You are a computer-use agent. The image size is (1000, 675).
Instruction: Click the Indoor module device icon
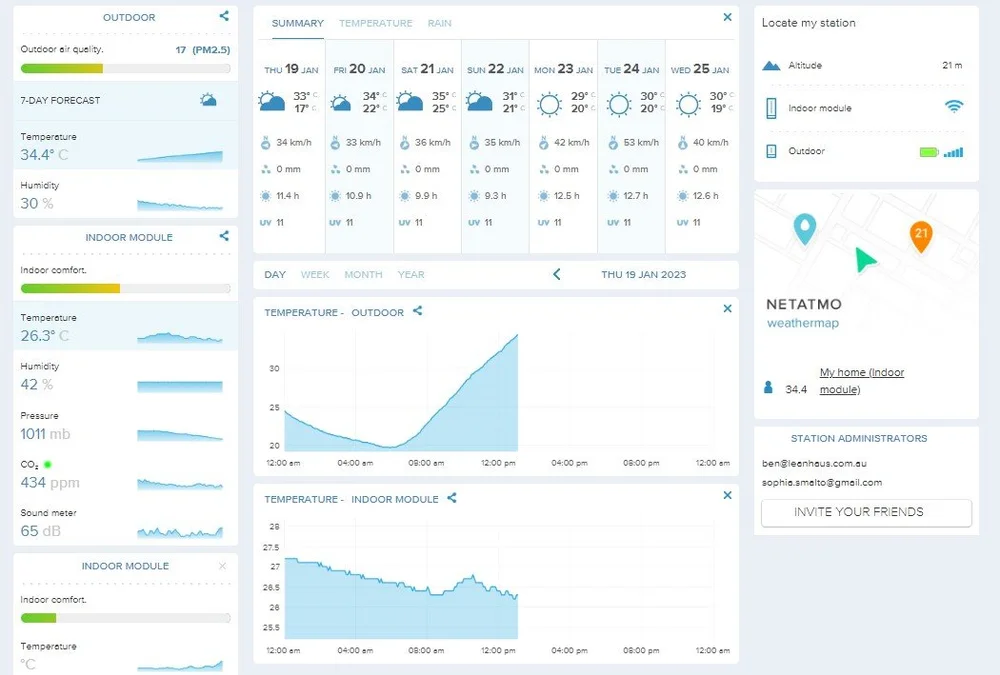coord(771,108)
